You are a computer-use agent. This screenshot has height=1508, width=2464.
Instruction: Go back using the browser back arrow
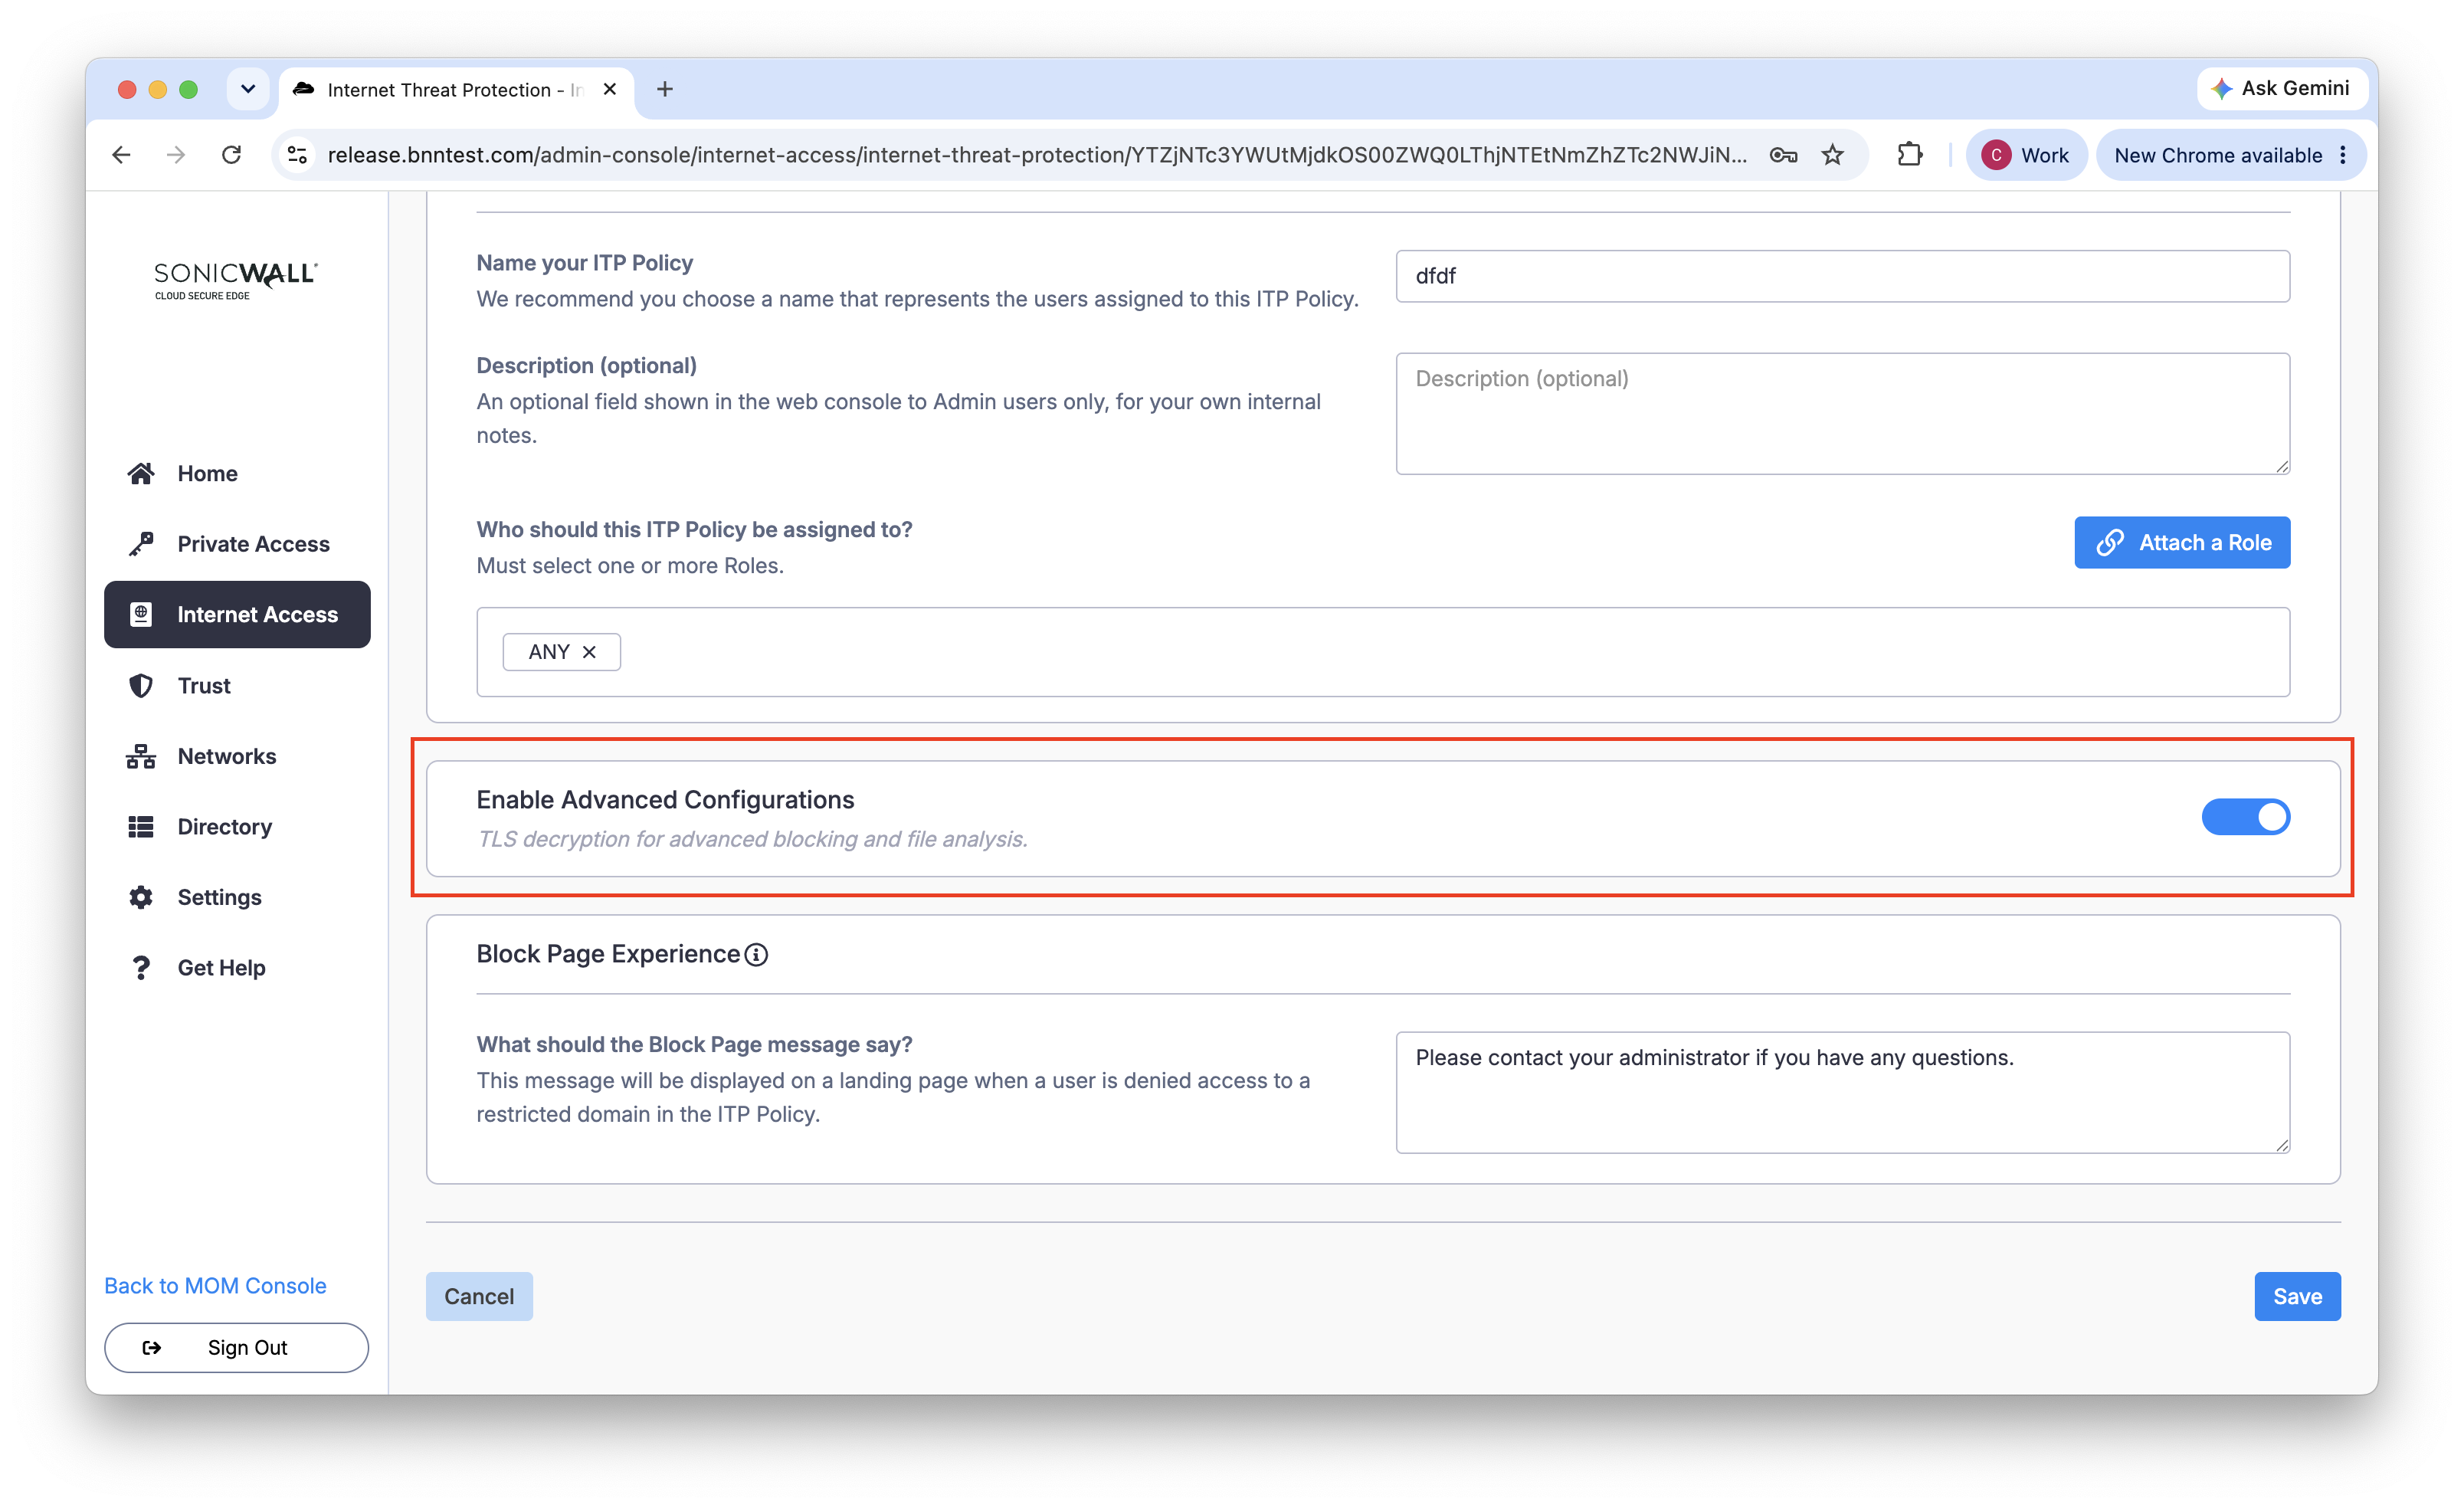point(121,155)
